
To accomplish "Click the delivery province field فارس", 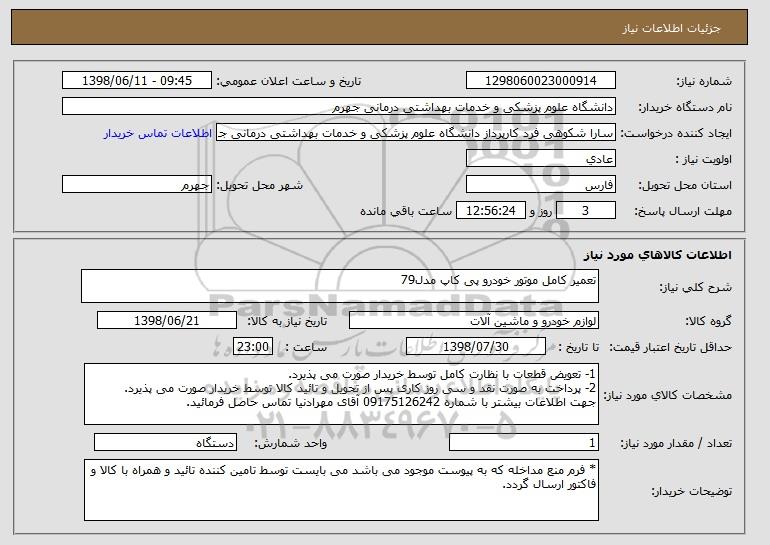I will [541, 185].
